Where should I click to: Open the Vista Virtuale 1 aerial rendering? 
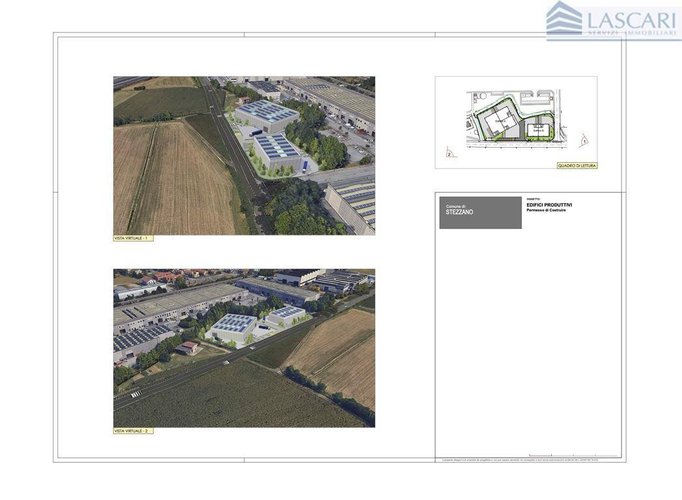click(x=244, y=155)
